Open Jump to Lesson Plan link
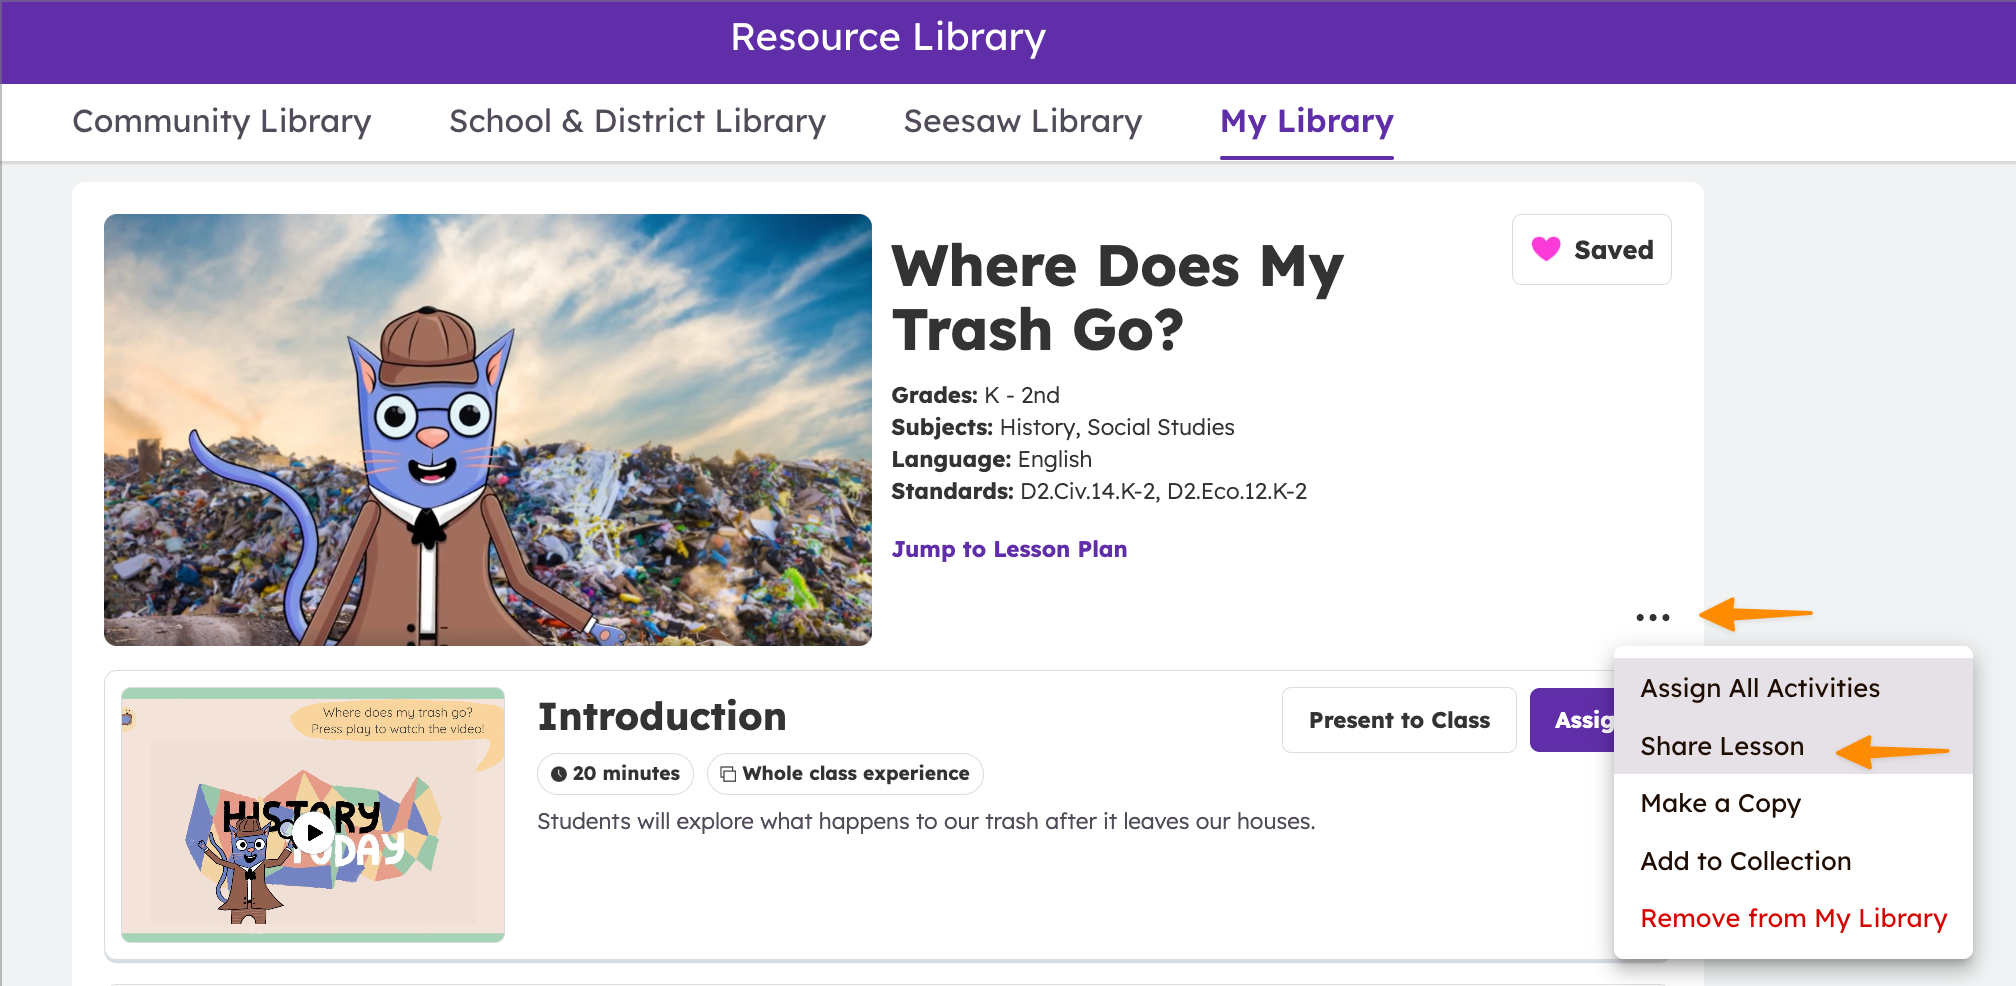Image resolution: width=2016 pixels, height=986 pixels. 1009,549
